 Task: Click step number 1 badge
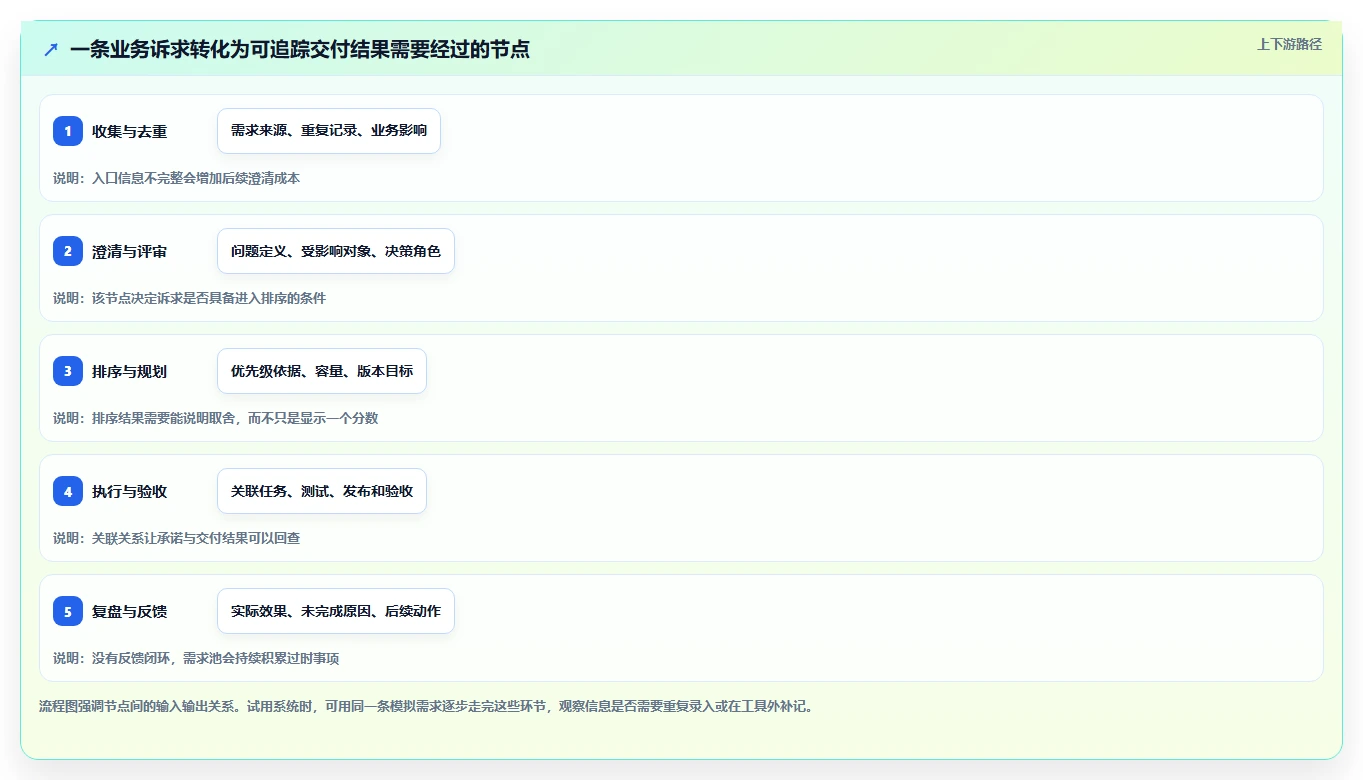[68, 131]
